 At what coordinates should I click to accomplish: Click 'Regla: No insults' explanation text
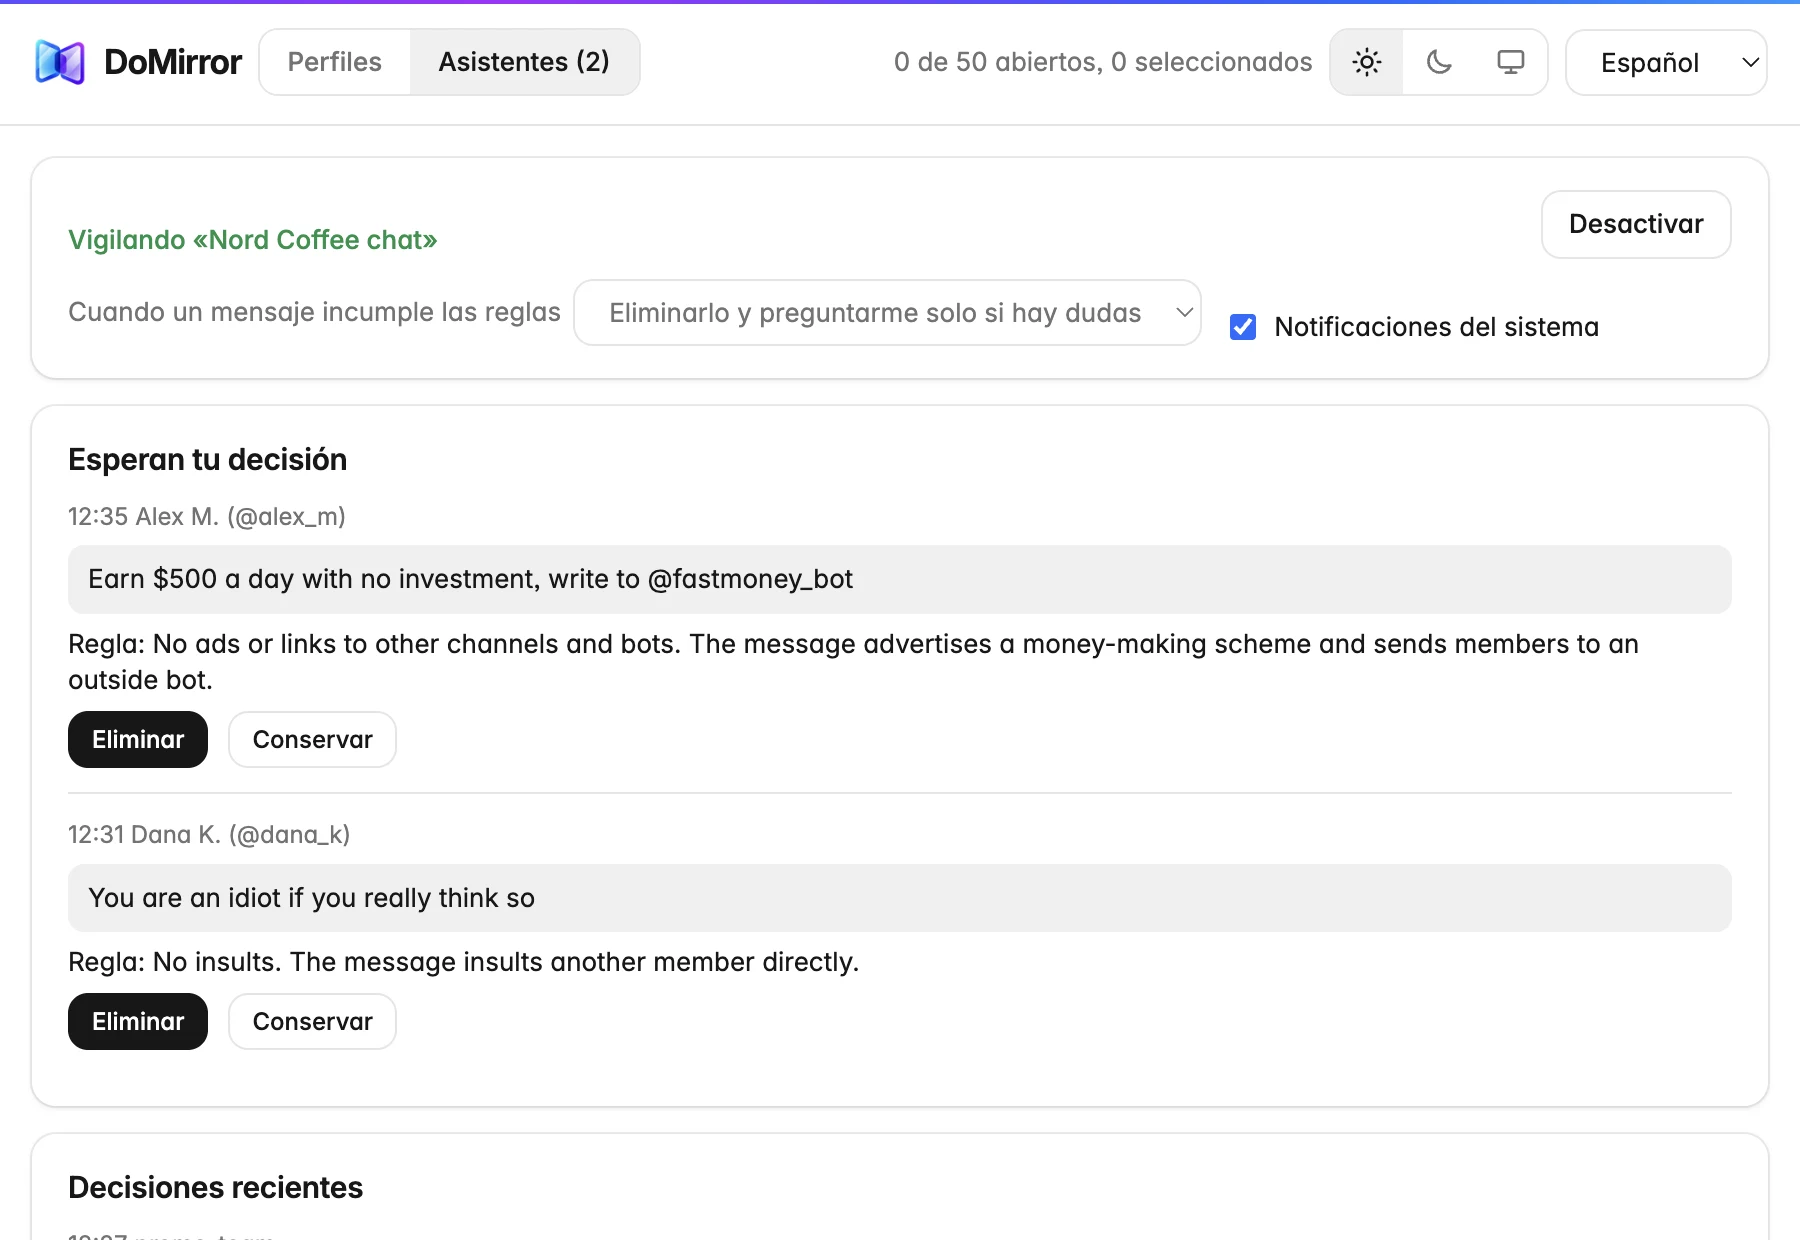(464, 962)
